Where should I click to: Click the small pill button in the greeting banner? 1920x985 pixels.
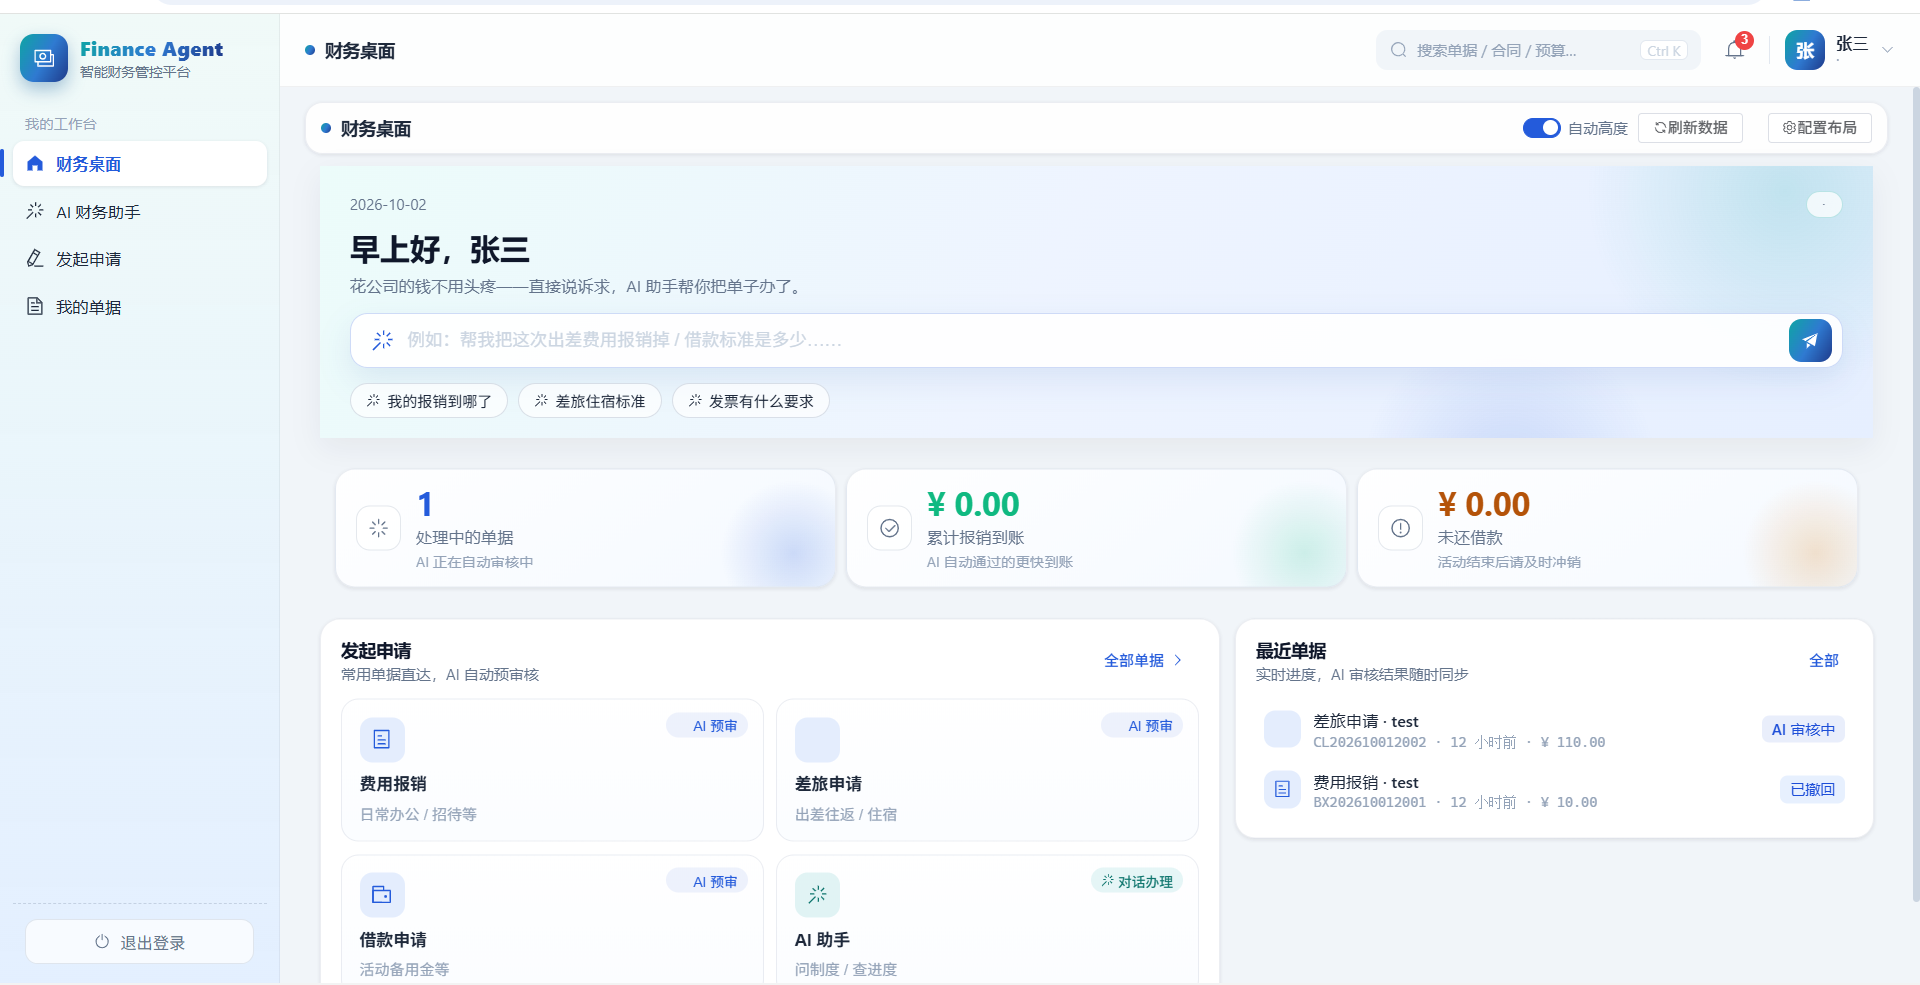click(x=1824, y=204)
